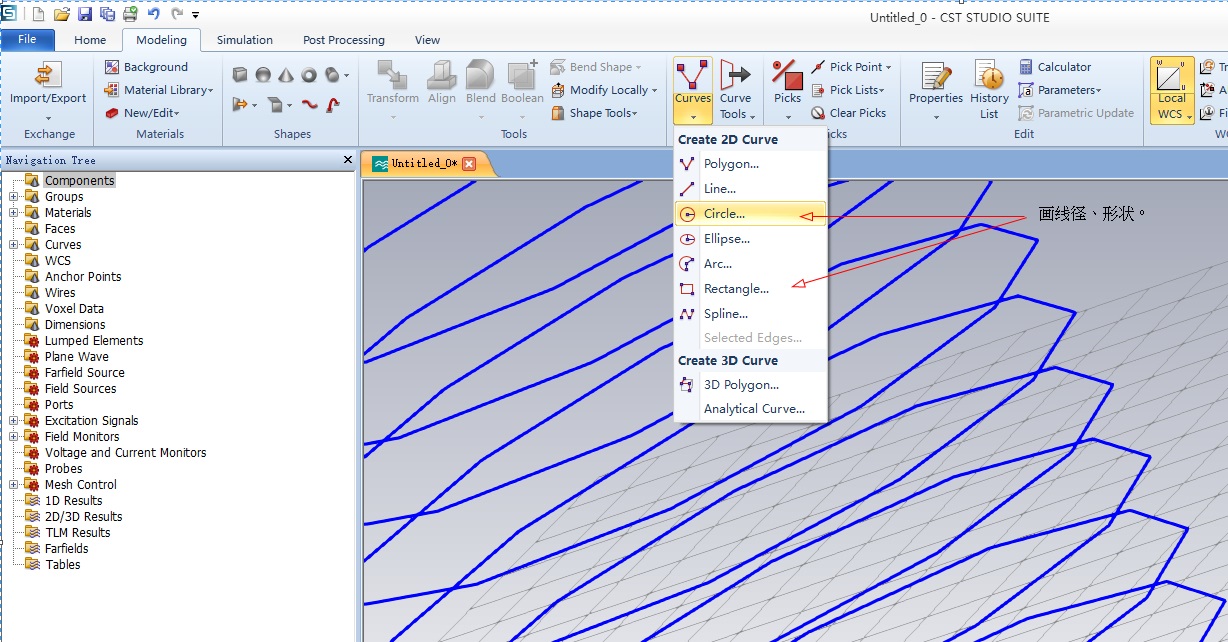Image resolution: width=1228 pixels, height=642 pixels.
Task: Open the Parameters dropdown
Action: click(x=1060, y=90)
